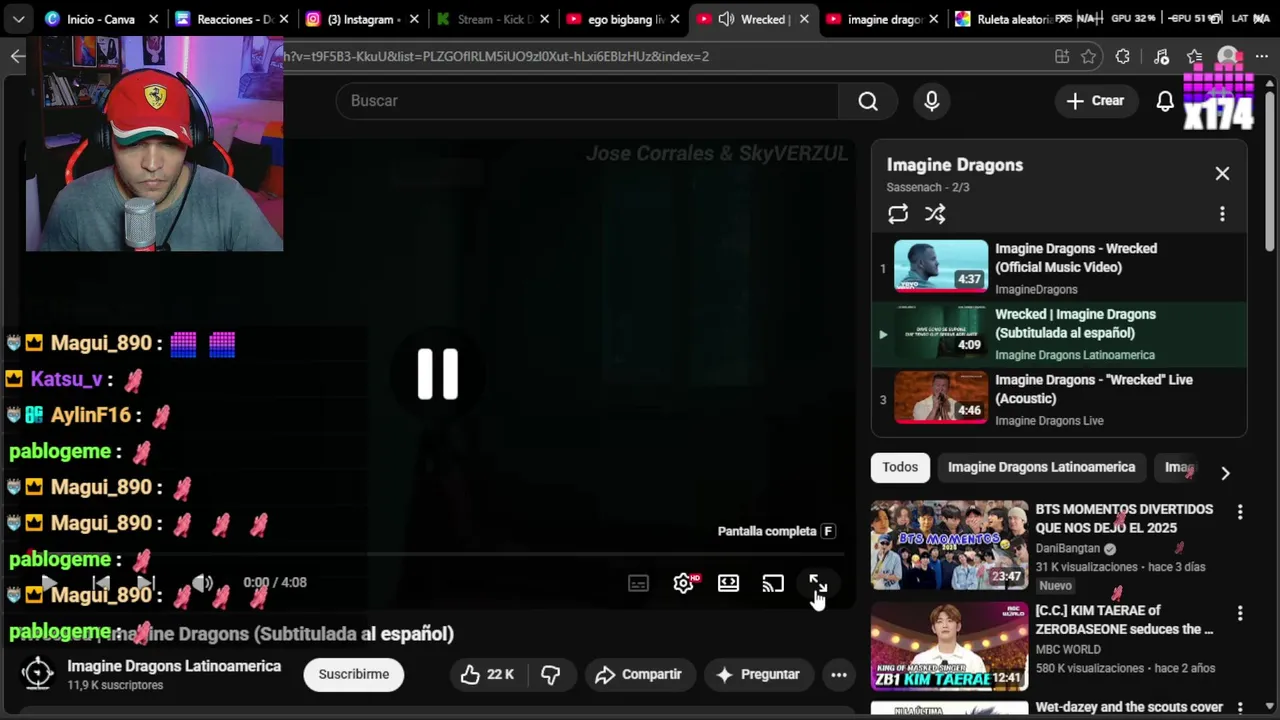Click the Preguntar button
The height and width of the screenshot is (720, 1280).
point(757,675)
